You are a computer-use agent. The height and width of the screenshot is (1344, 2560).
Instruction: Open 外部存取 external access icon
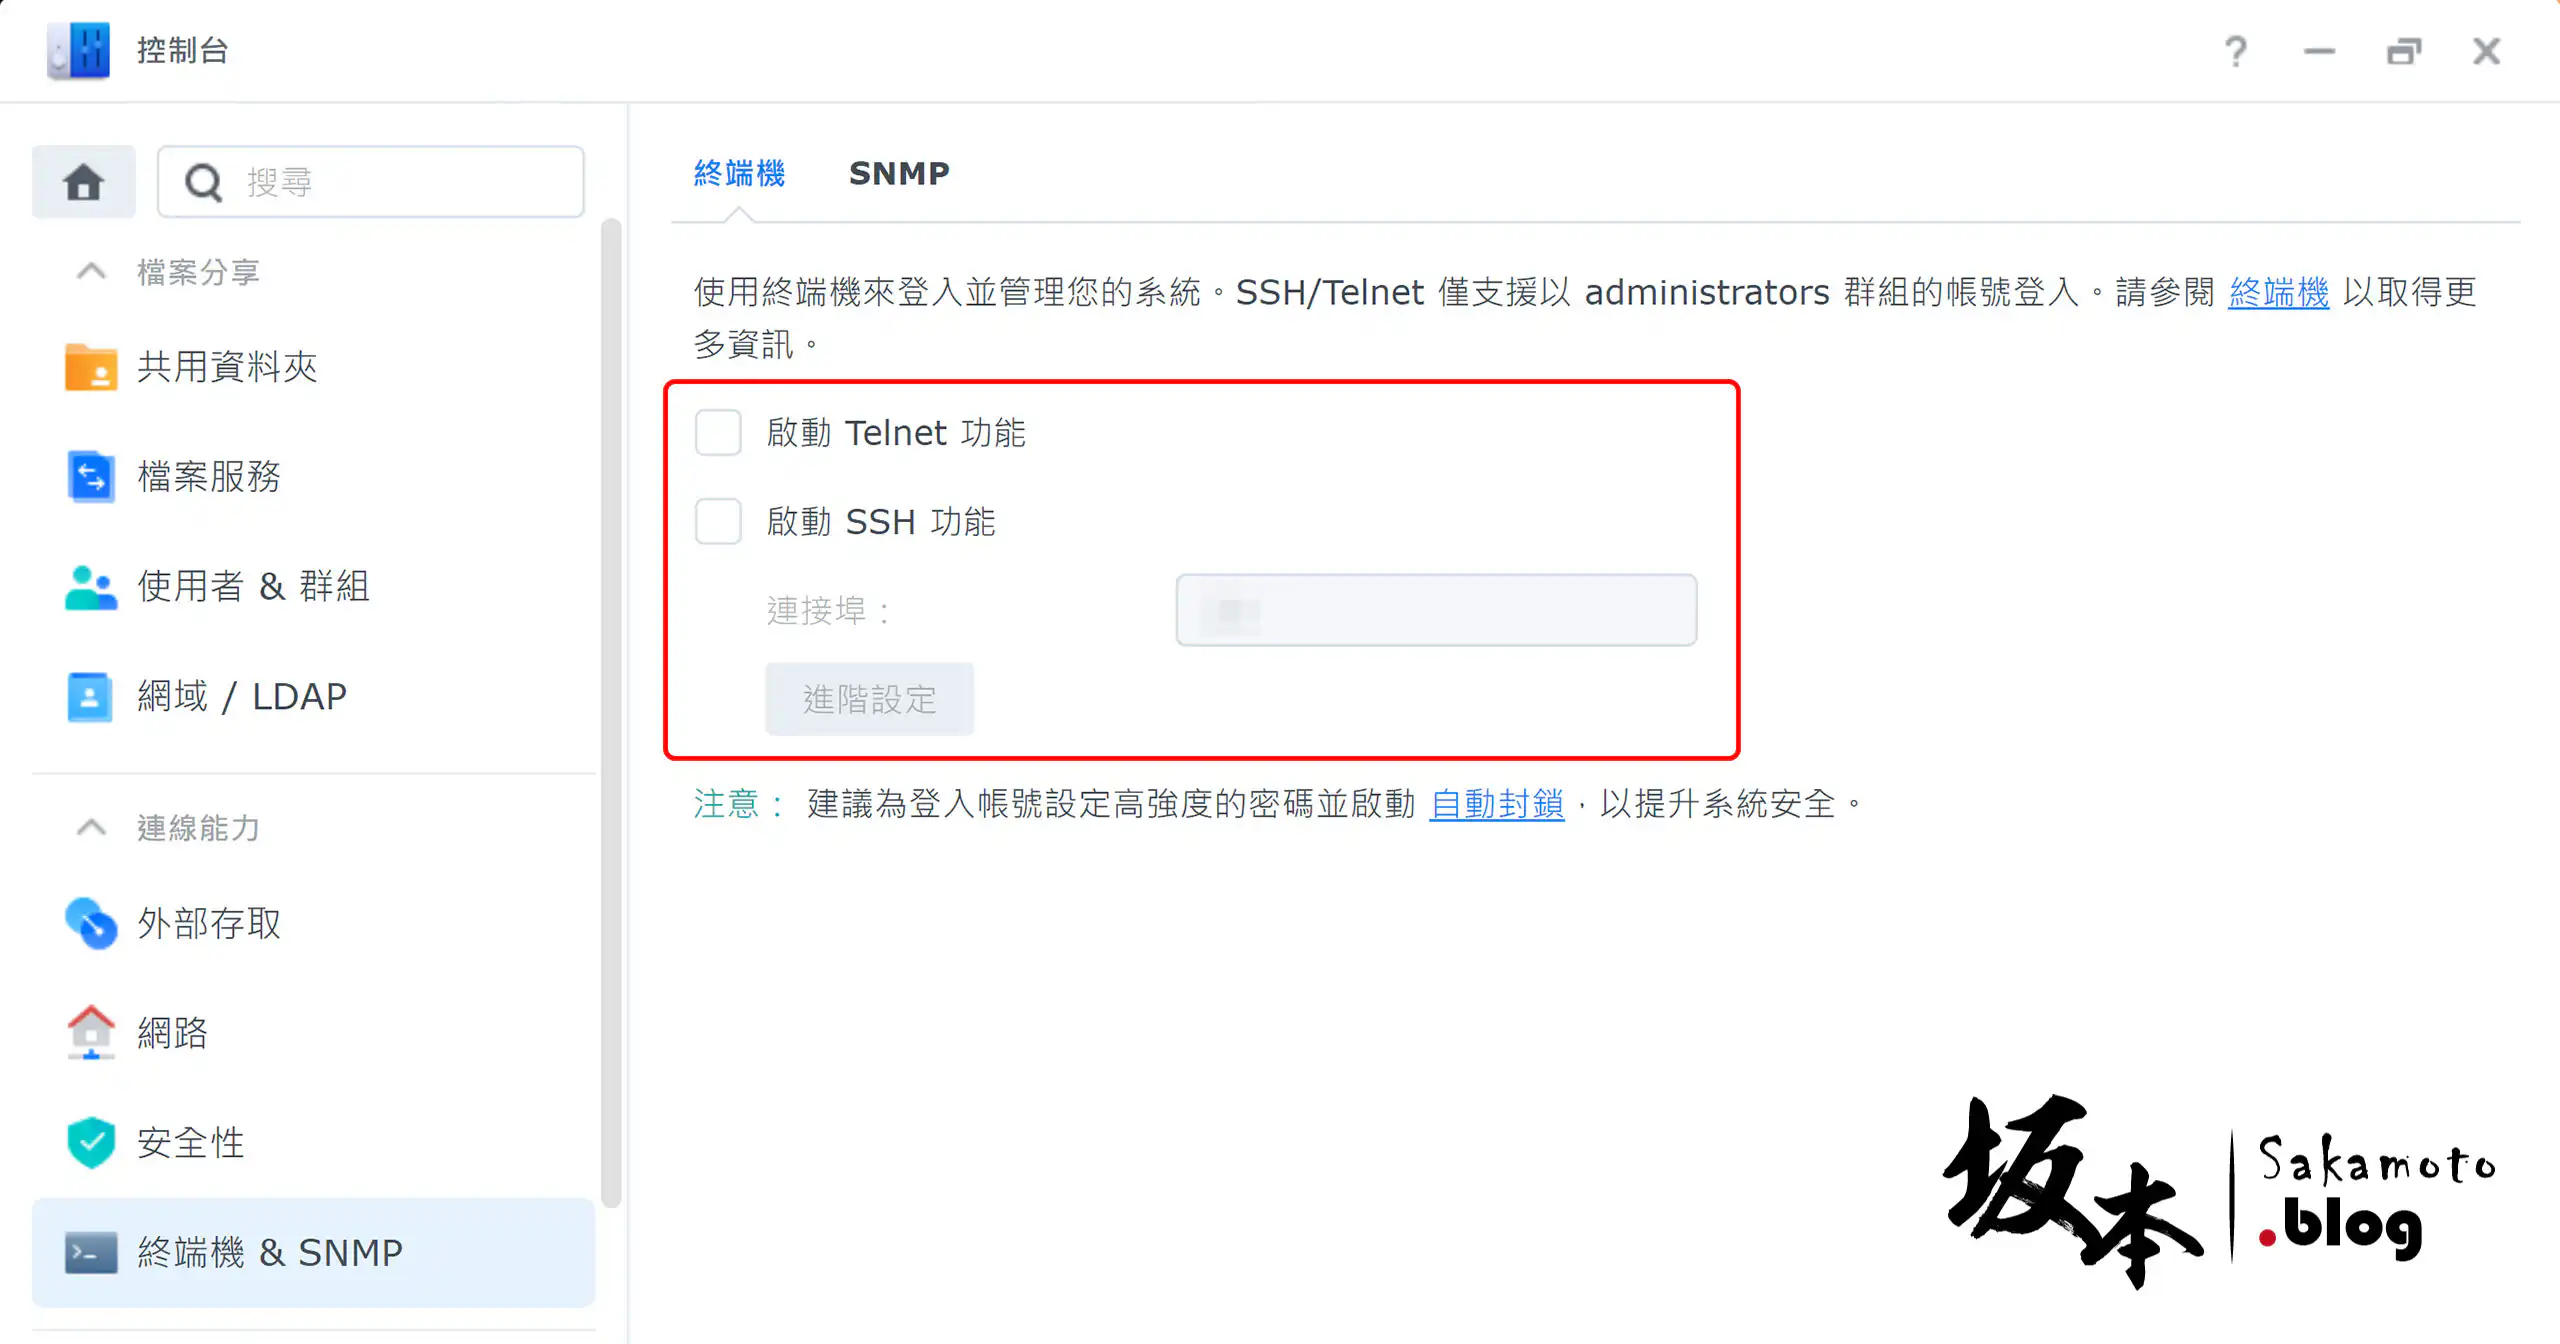coord(90,922)
